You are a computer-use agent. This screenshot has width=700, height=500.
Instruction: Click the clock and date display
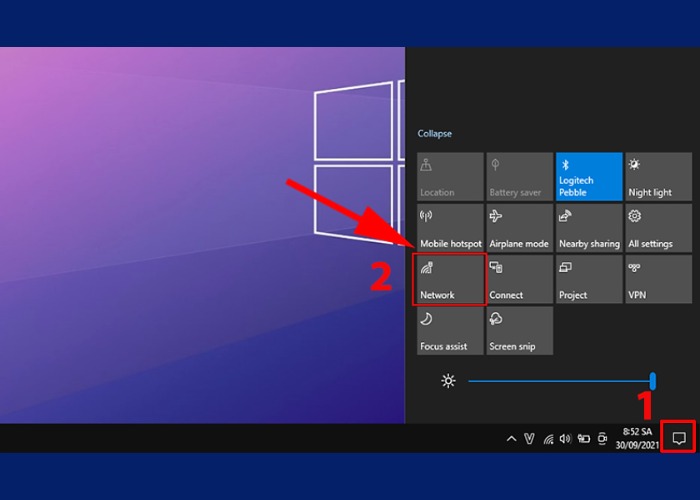point(636,438)
